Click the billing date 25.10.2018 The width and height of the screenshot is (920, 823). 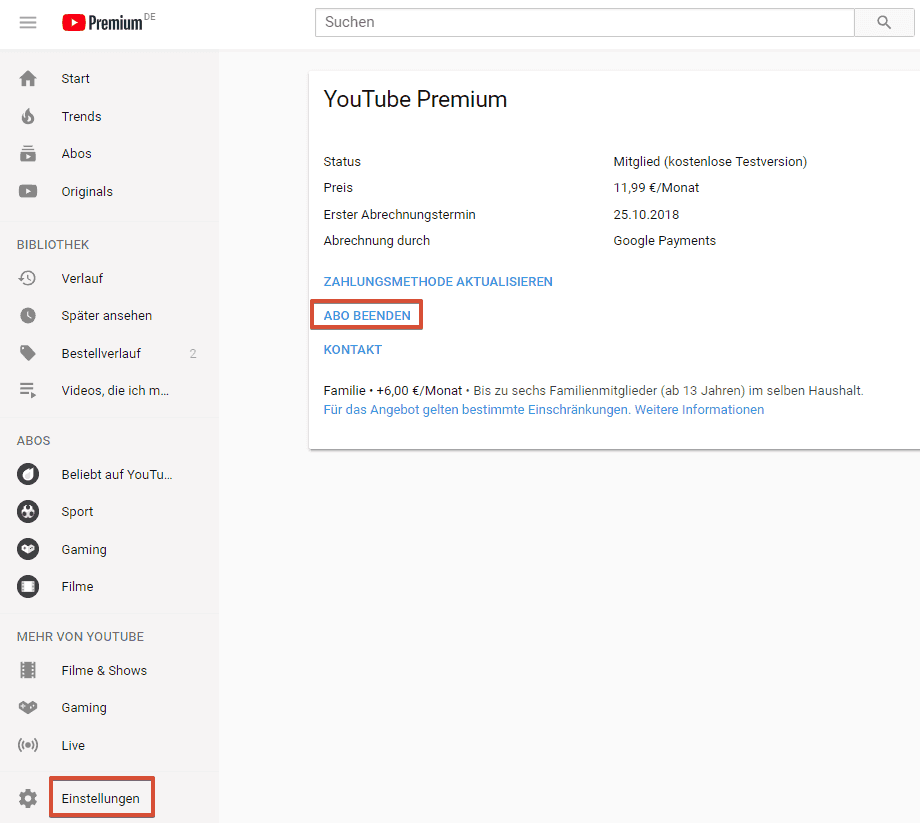click(x=646, y=215)
